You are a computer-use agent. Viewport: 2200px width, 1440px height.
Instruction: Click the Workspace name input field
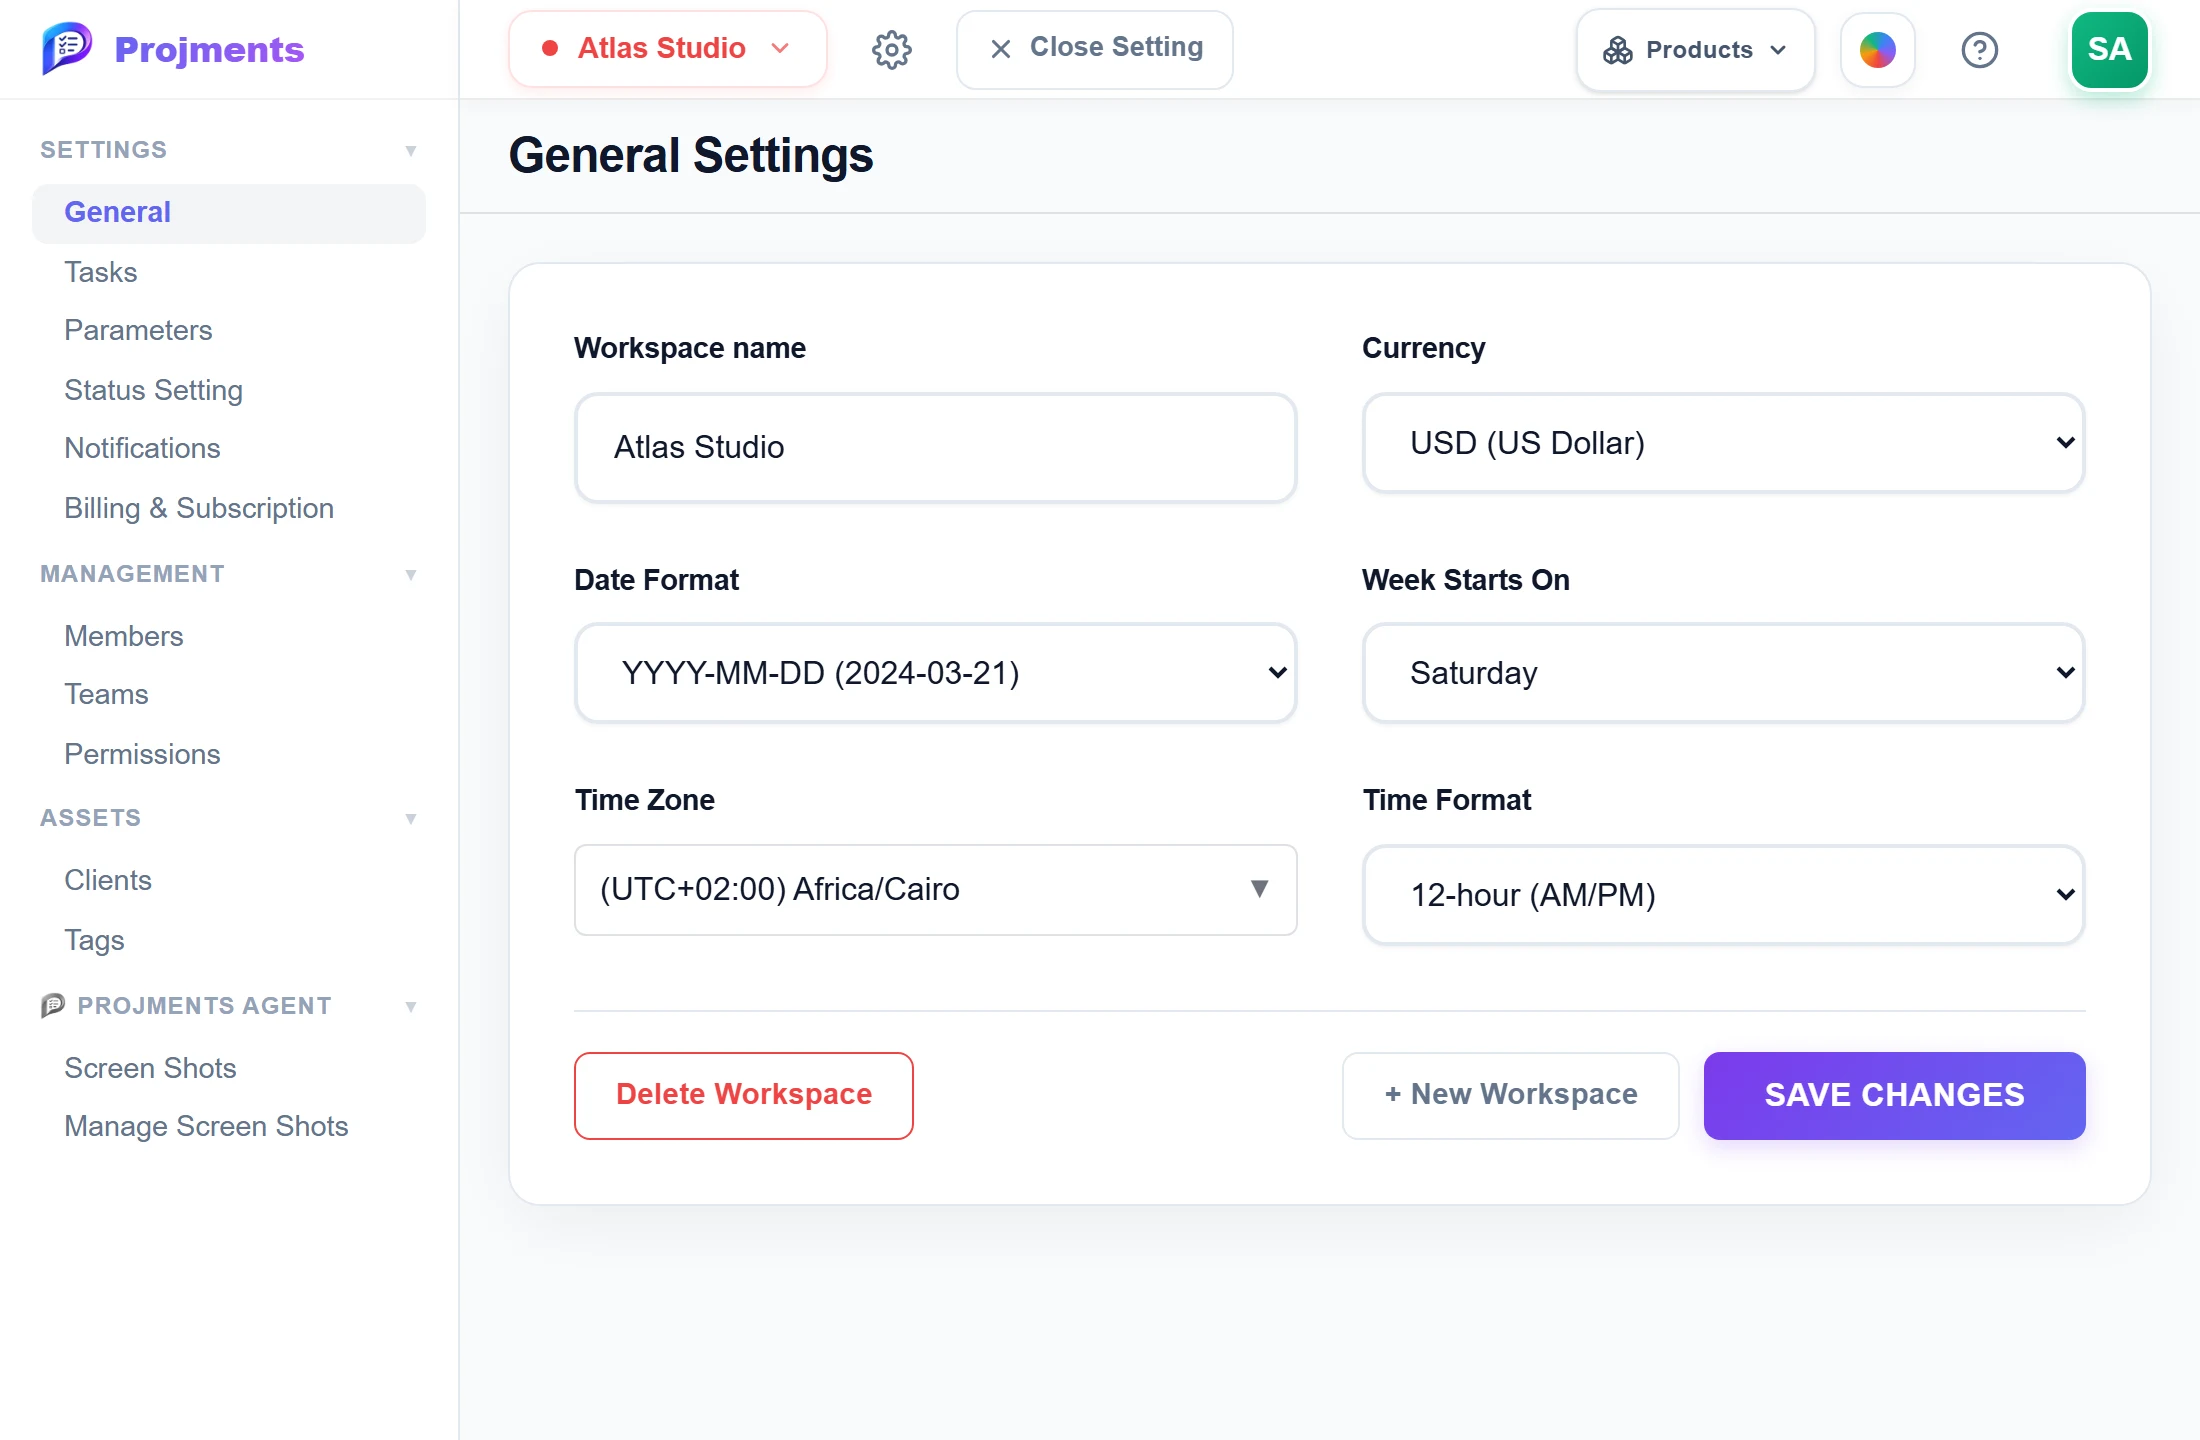pyautogui.click(x=935, y=447)
